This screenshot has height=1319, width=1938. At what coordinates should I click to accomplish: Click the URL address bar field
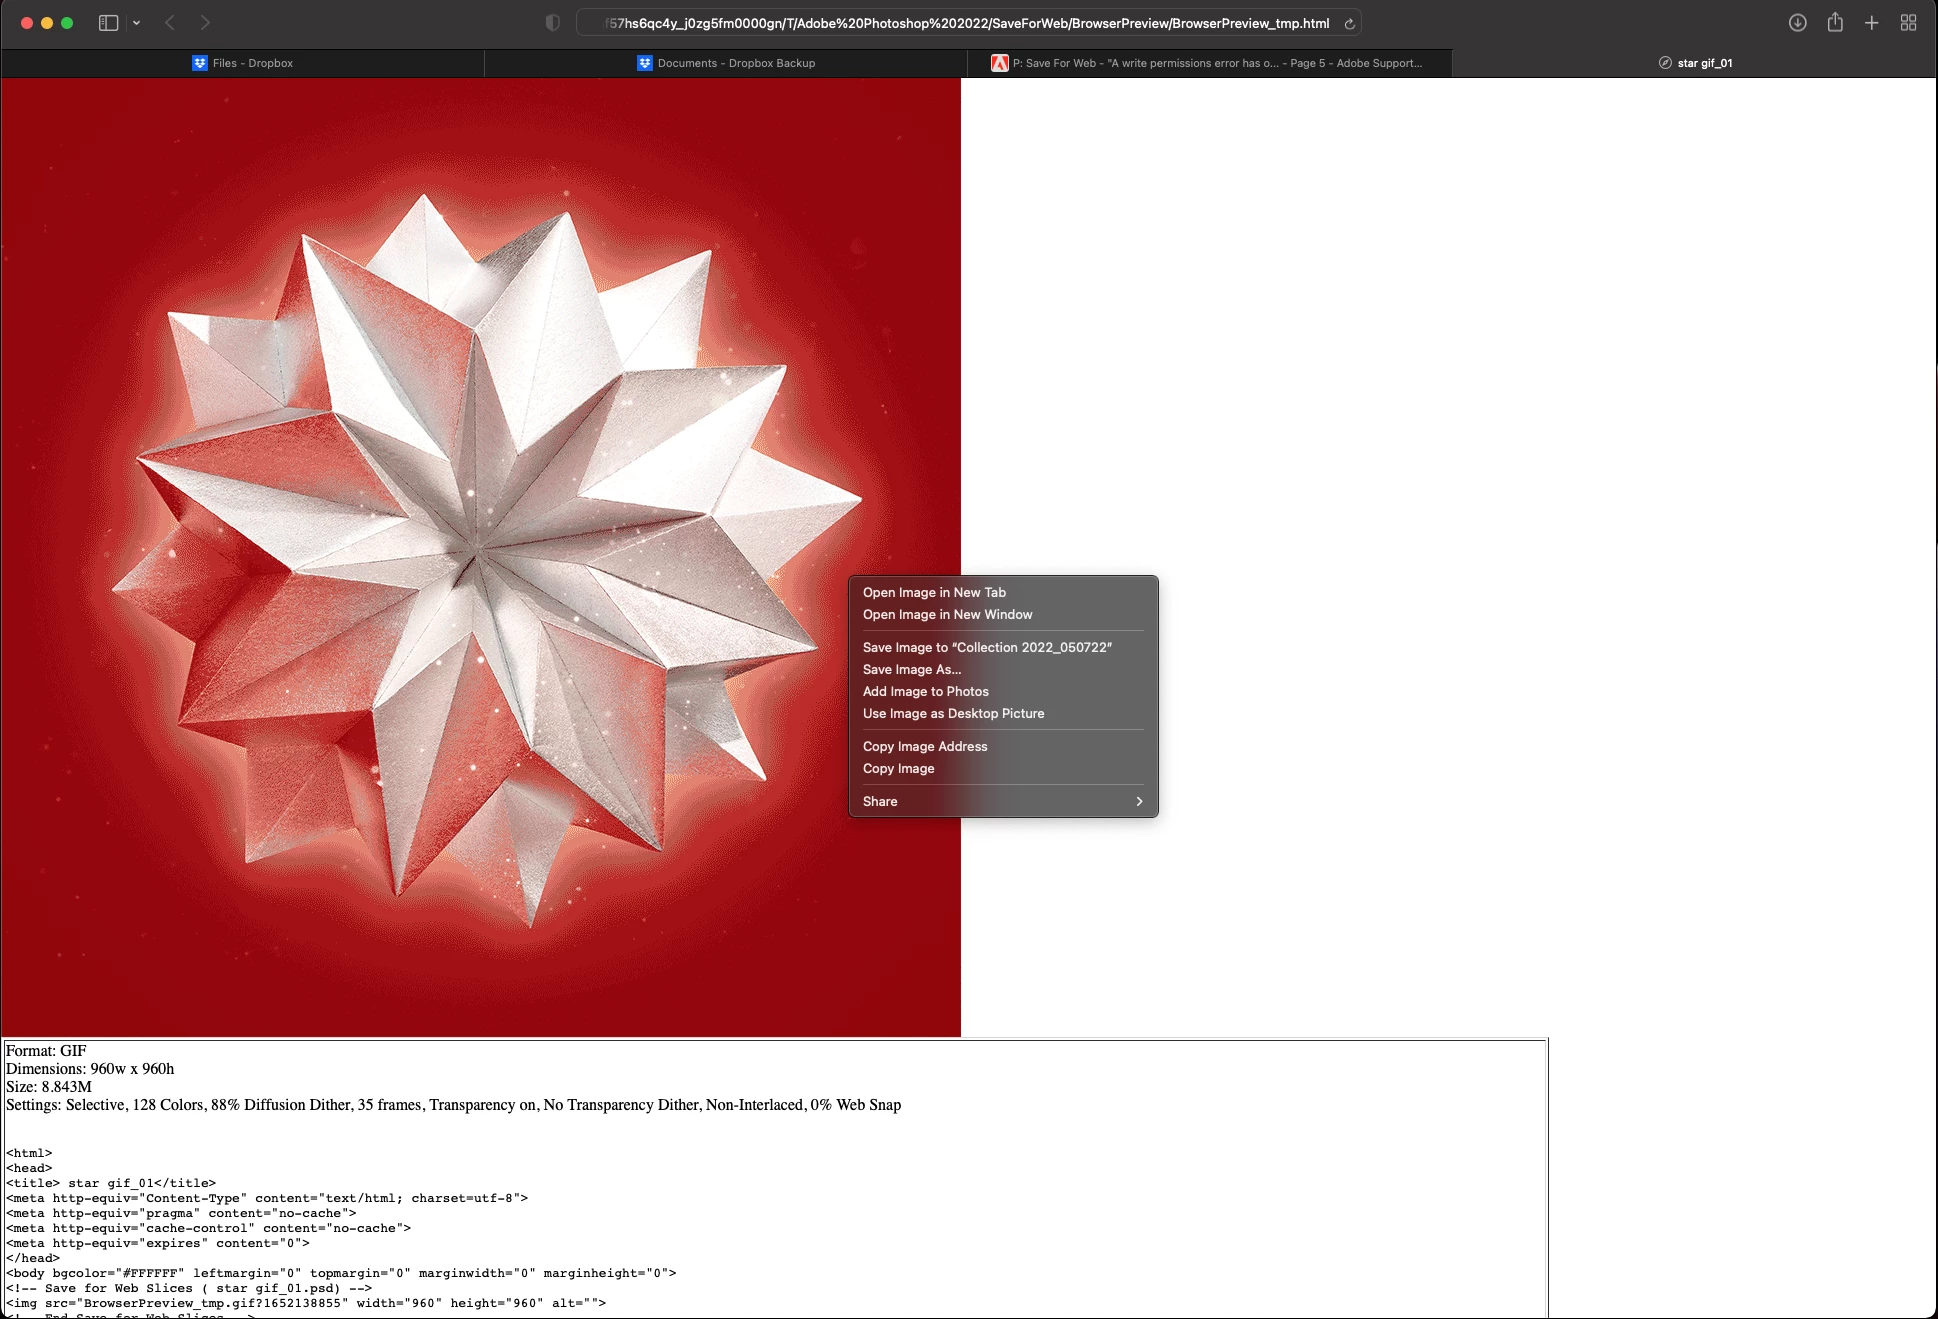point(968,23)
